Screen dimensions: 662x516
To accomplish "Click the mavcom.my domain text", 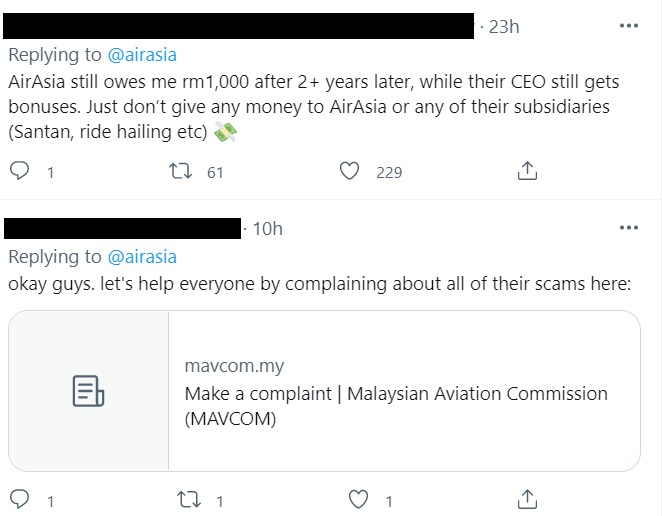I will pyautogui.click(x=234, y=367).
